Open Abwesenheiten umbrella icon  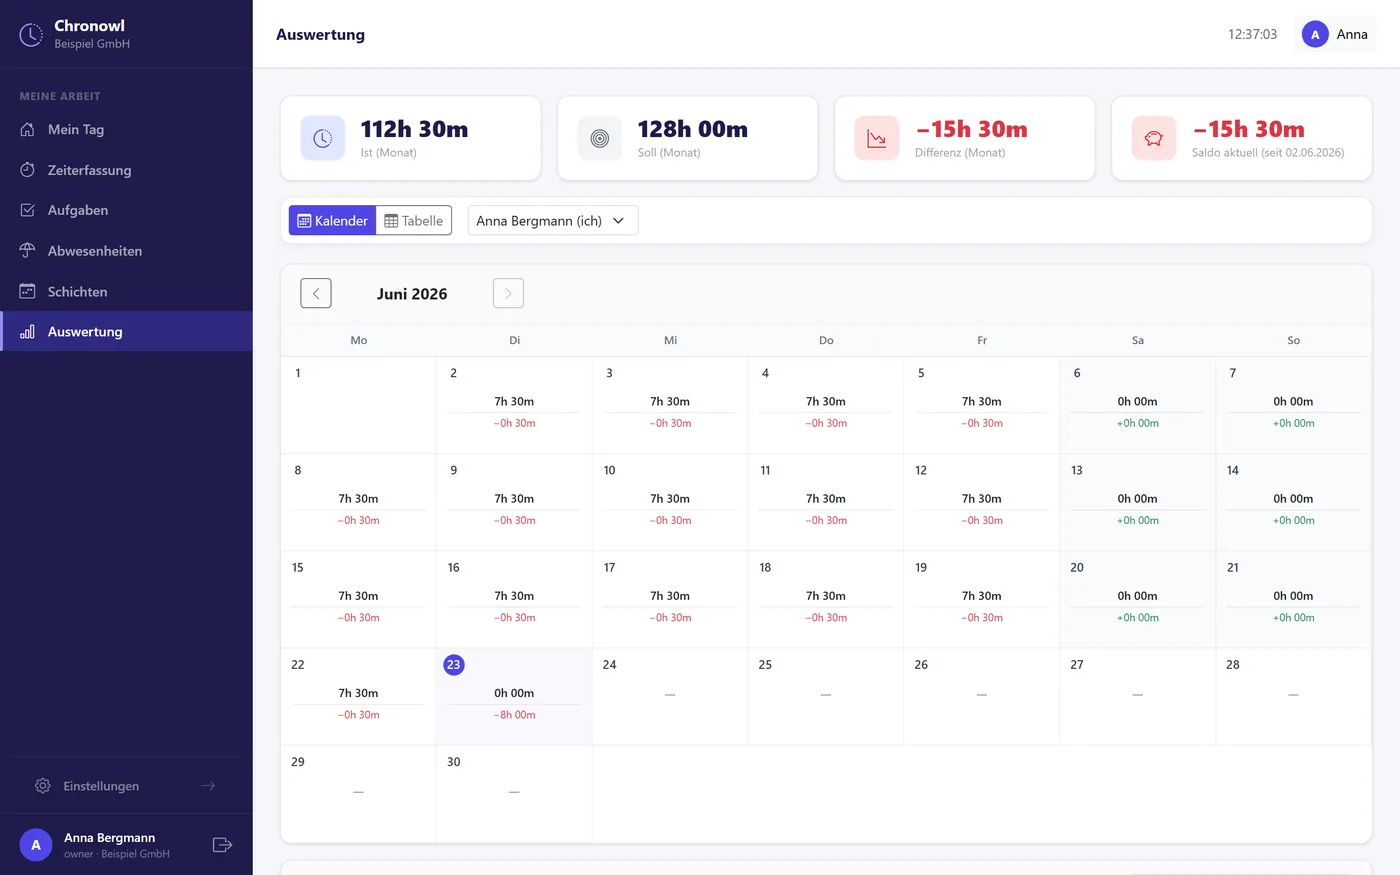tap(27, 251)
